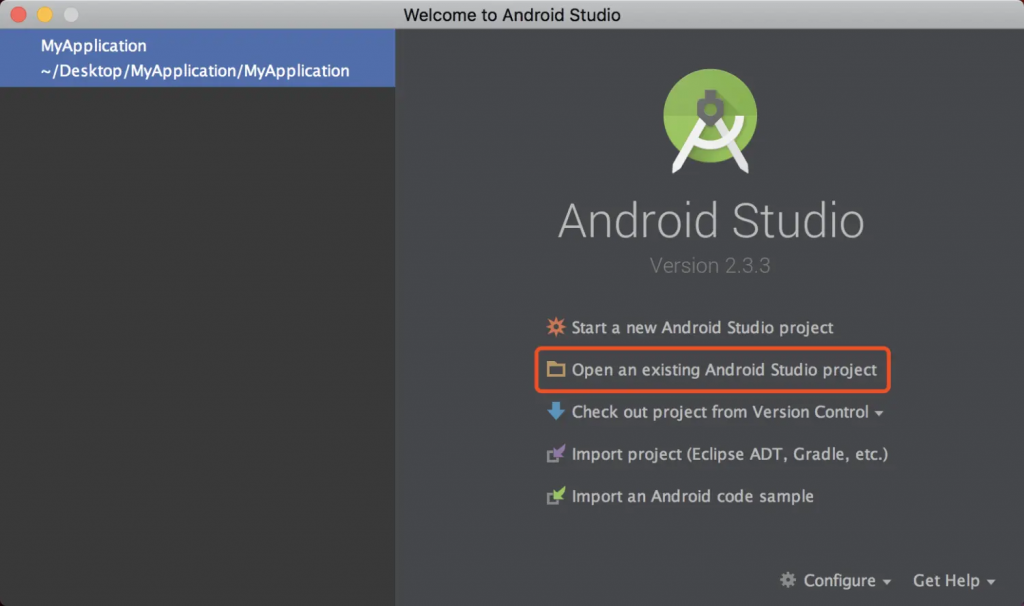Click the Import Android code sample icon
The width and height of the screenshot is (1024, 606).
tap(556, 496)
